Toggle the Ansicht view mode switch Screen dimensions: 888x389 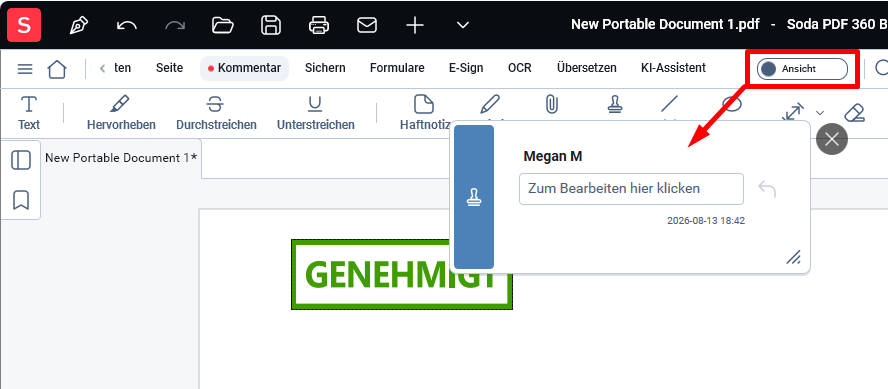tap(802, 69)
